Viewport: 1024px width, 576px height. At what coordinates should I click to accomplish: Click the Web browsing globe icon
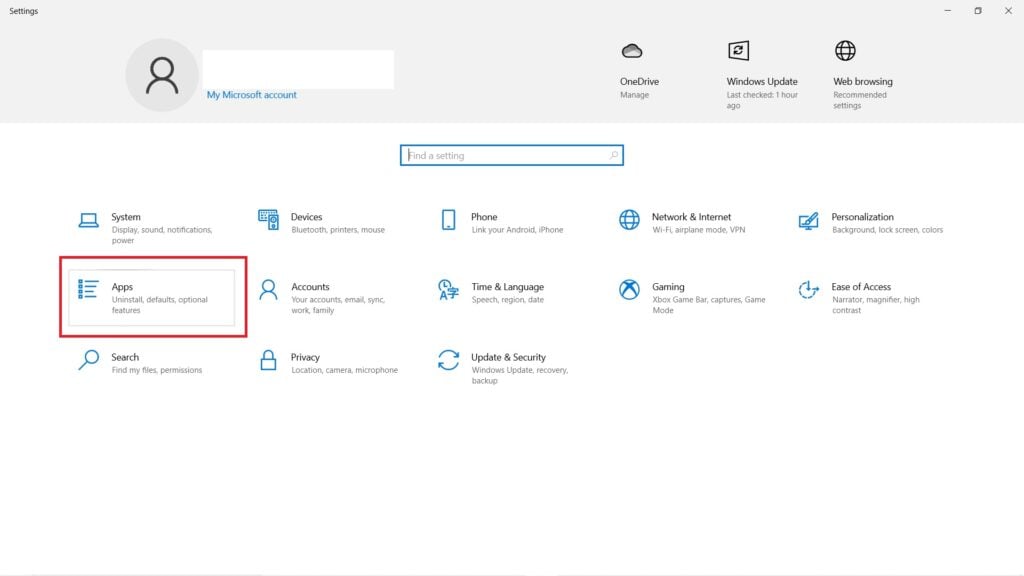click(845, 51)
